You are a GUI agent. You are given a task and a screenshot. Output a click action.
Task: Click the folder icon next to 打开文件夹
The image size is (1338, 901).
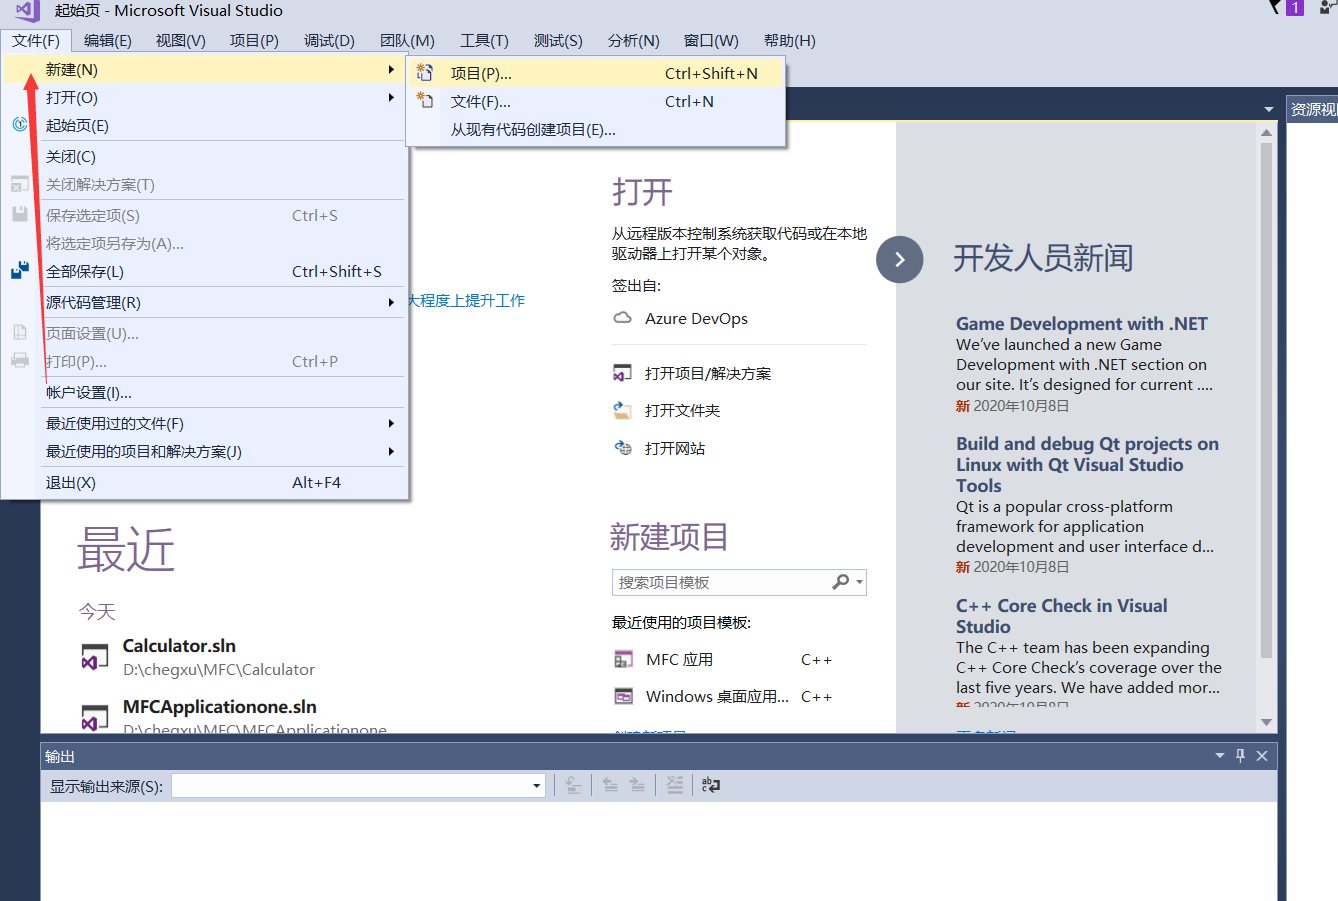[x=622, y=410]
